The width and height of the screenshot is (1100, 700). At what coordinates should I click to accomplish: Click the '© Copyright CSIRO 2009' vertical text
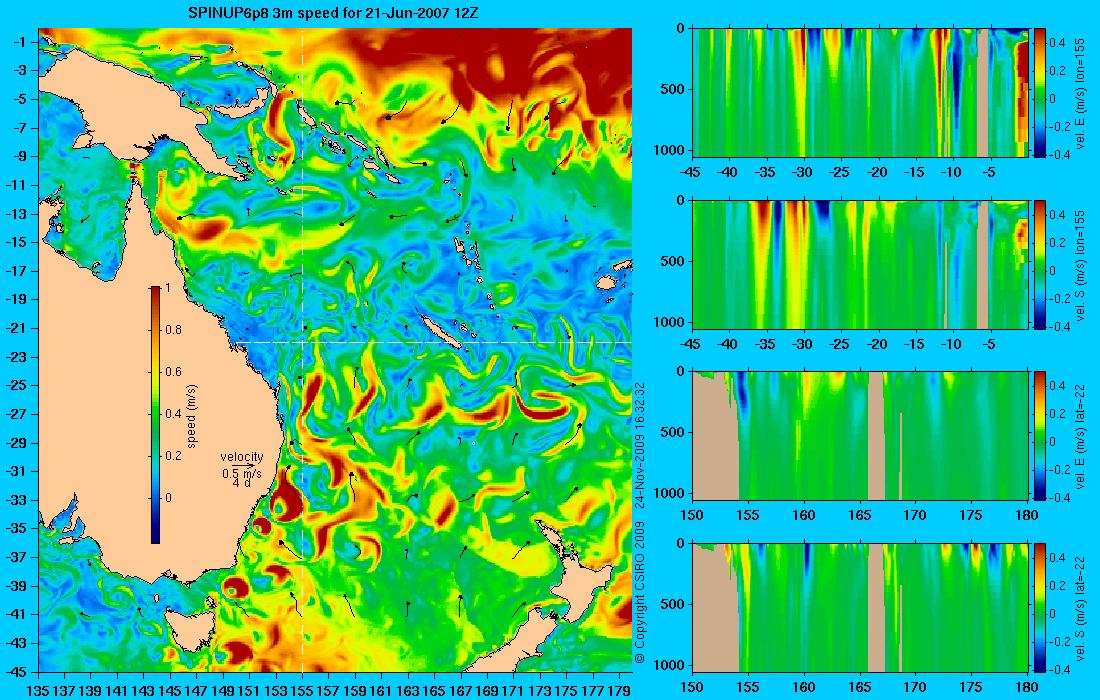[639, 593]
